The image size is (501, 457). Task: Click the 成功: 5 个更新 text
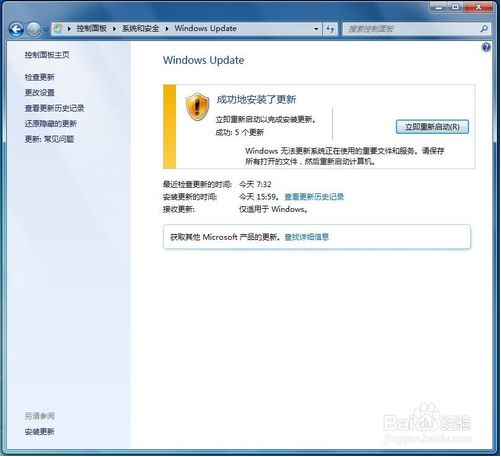[240, 133]
